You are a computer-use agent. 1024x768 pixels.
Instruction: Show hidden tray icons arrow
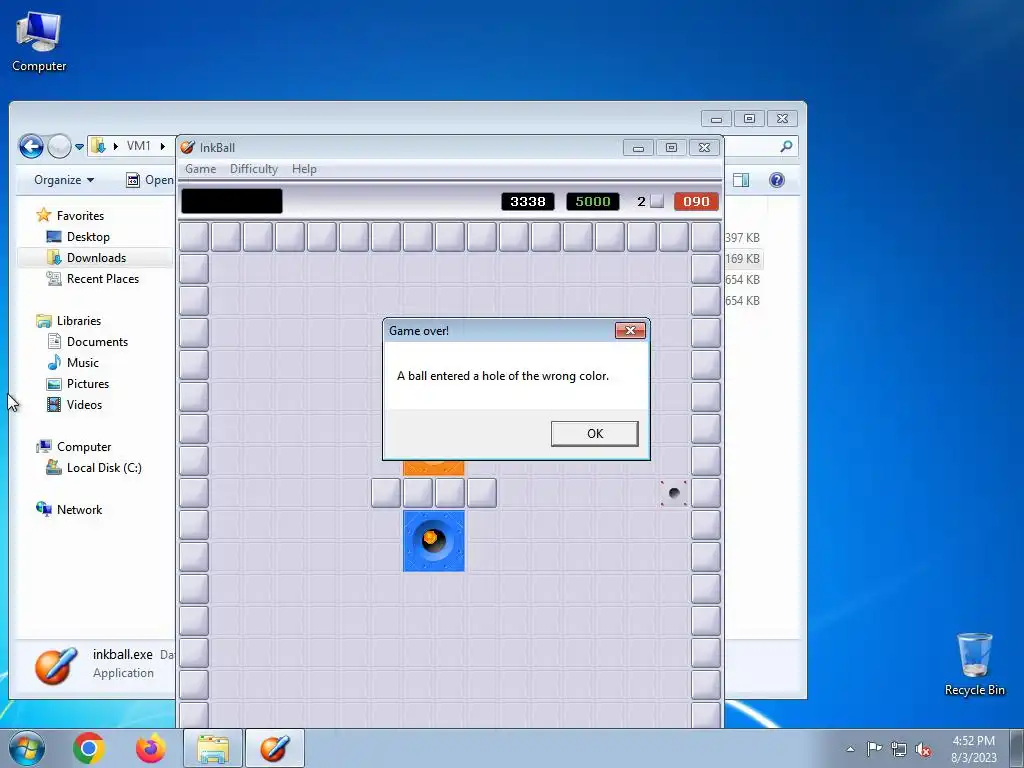click(x=850, y=749)
